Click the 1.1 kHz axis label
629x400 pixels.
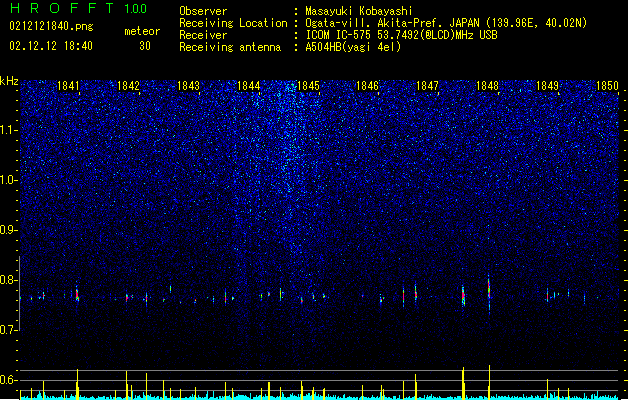(9, 130)
